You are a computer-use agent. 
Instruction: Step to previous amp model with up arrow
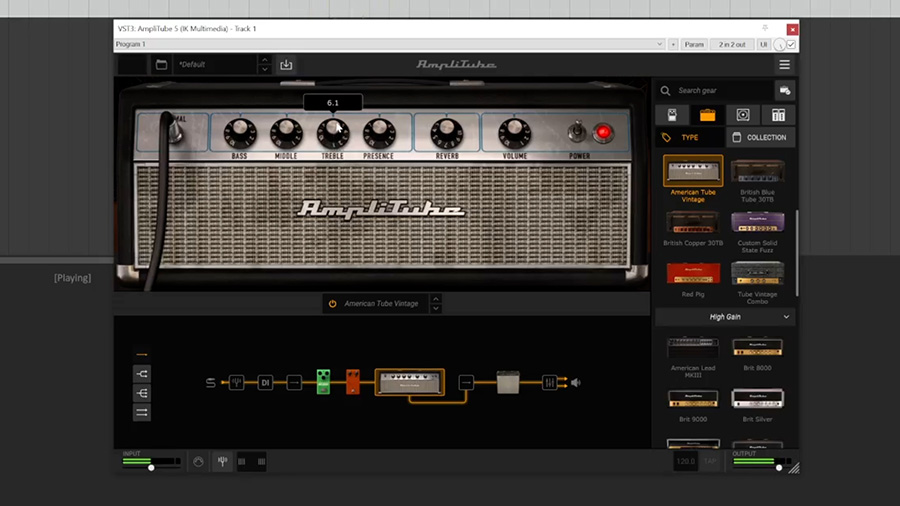(436, 298)
